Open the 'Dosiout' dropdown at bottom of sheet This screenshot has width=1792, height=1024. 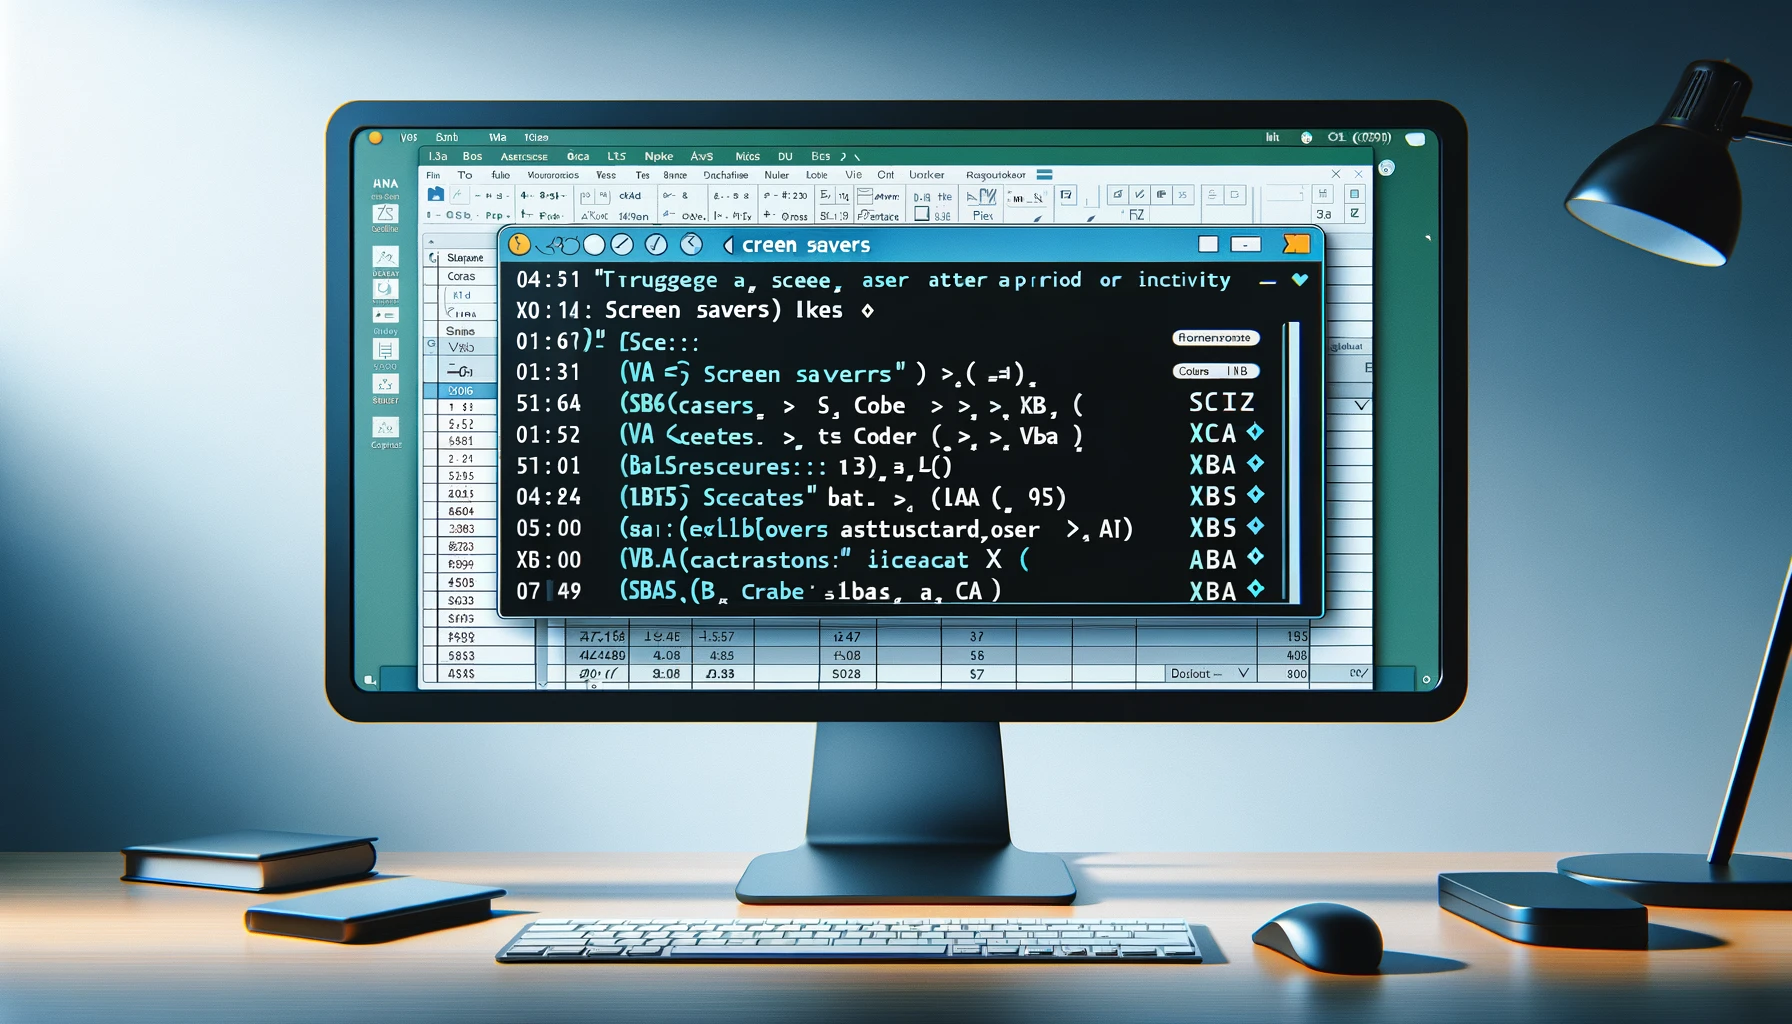1210,674
